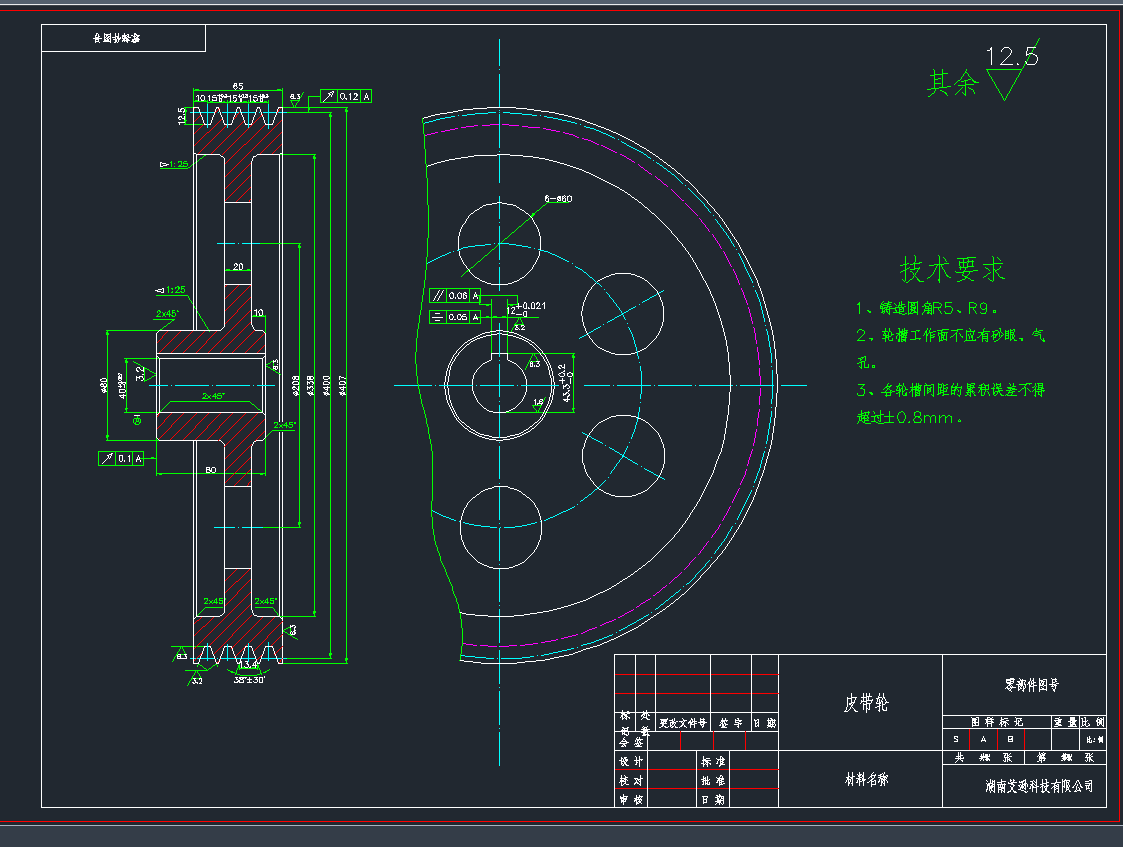Select the 0.12 A runout tolerance frame

point(347,96)
